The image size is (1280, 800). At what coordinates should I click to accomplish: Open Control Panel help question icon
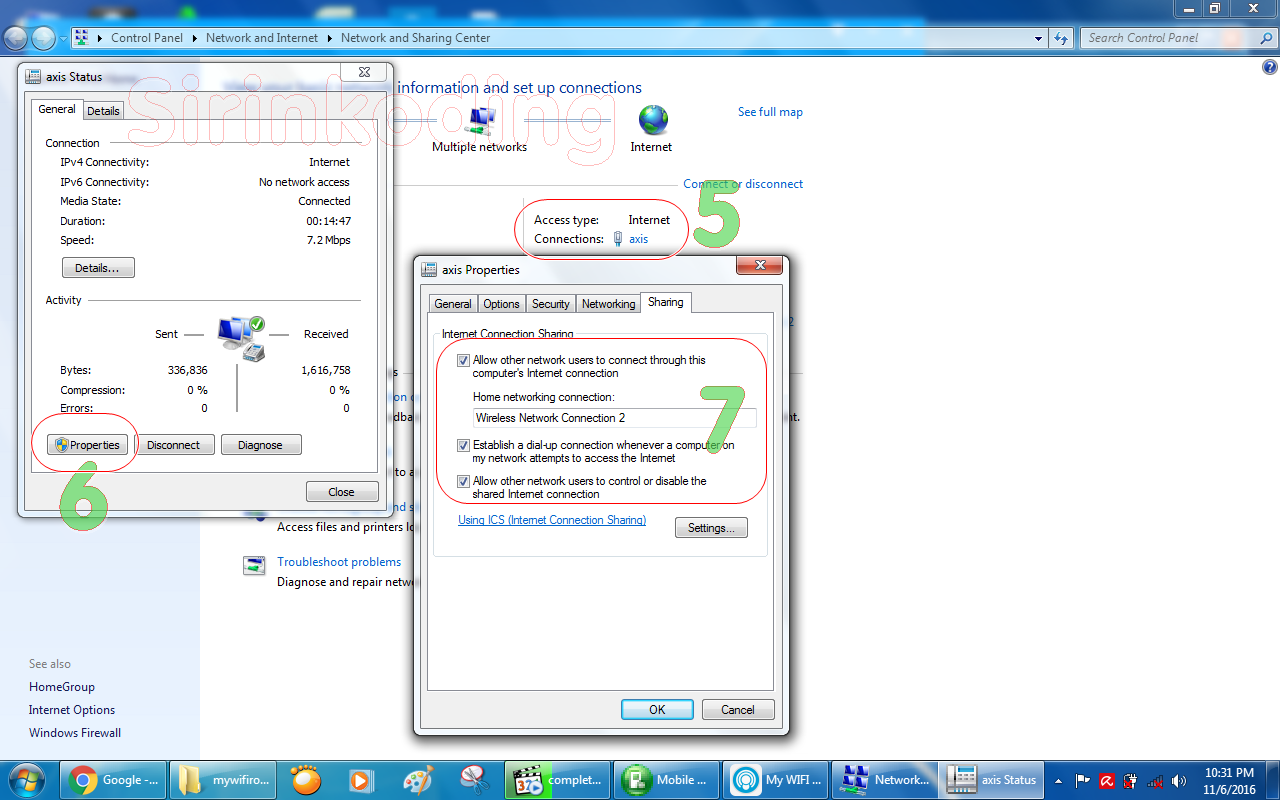[x=1270, y=67]
